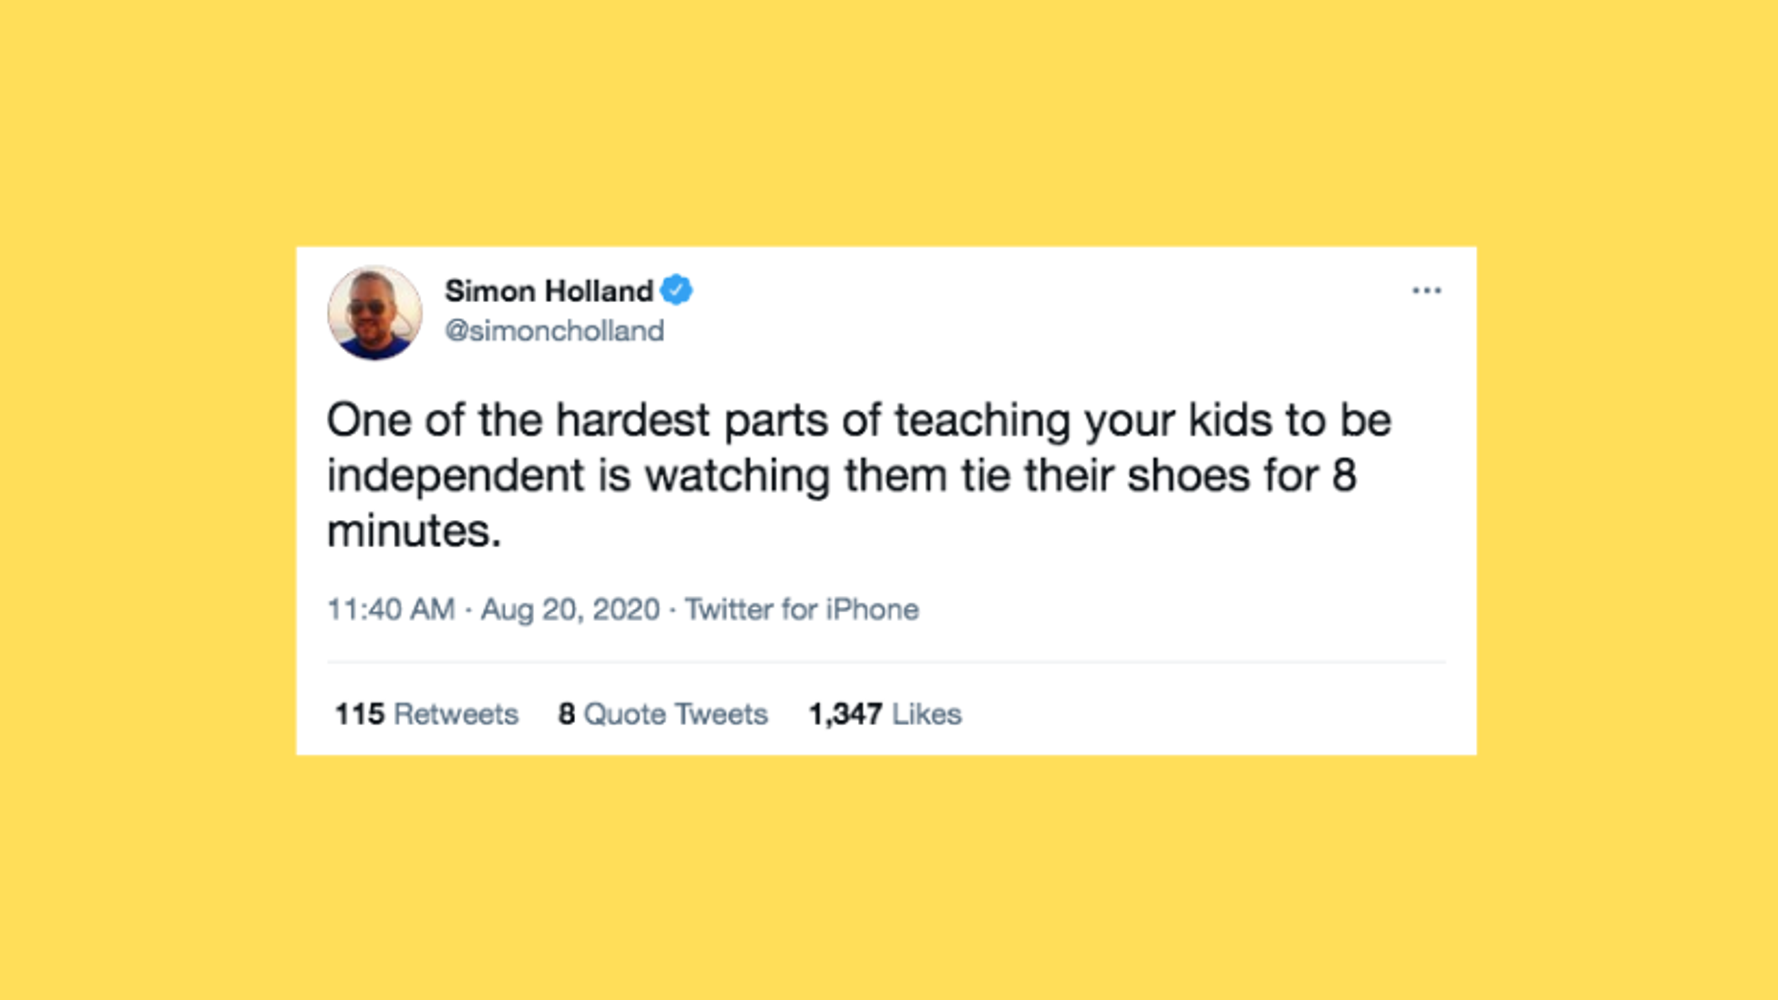Click the Simon Holland display name
The height and width of the screenshot is (1000, 1778).
click(549, 291)
